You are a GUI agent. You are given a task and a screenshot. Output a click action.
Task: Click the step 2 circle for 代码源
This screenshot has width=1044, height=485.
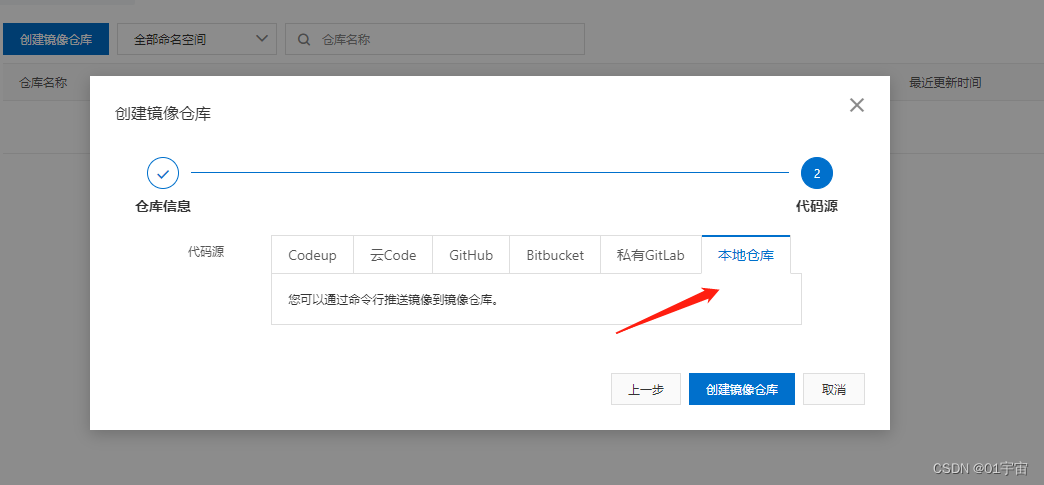[817, 174]
